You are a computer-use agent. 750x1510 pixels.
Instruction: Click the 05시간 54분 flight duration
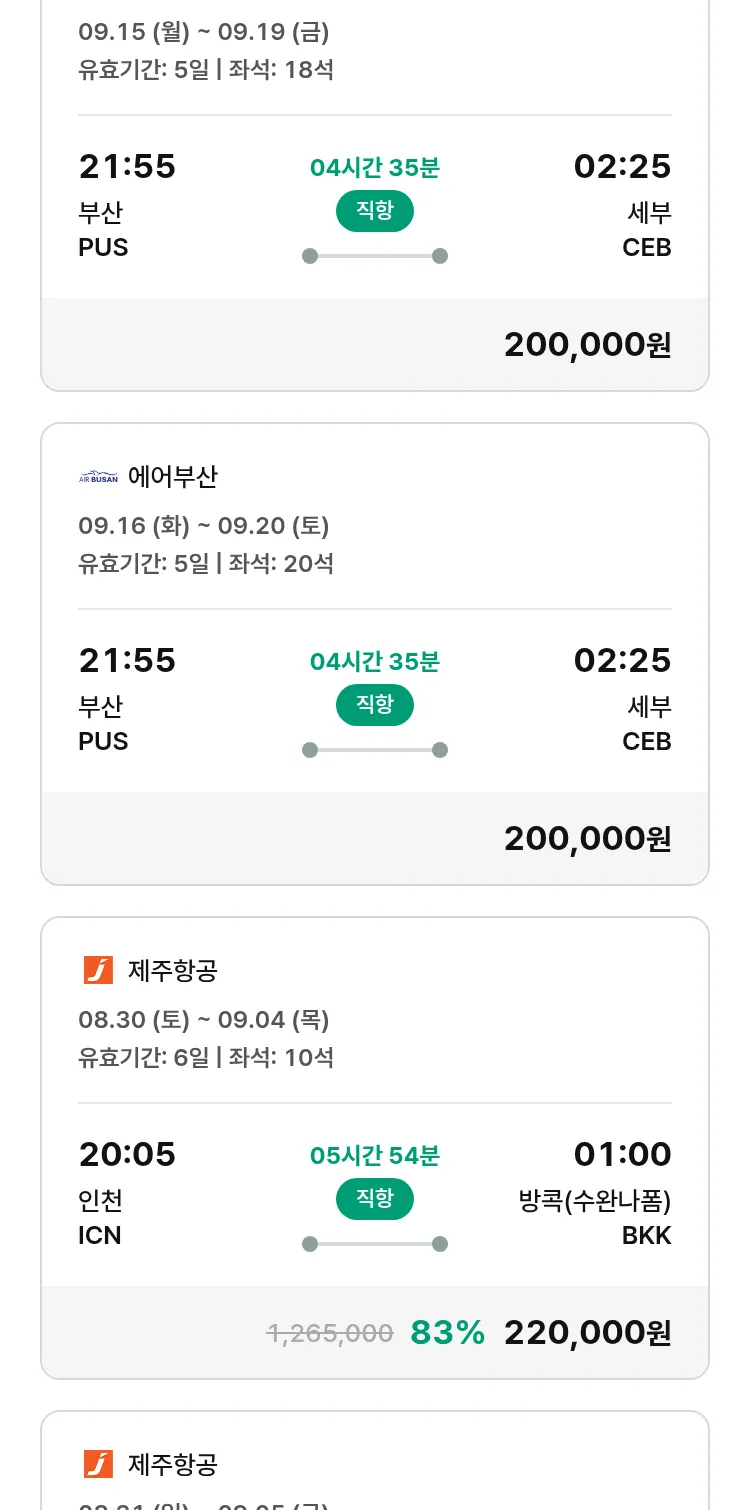click(374, 1156)
